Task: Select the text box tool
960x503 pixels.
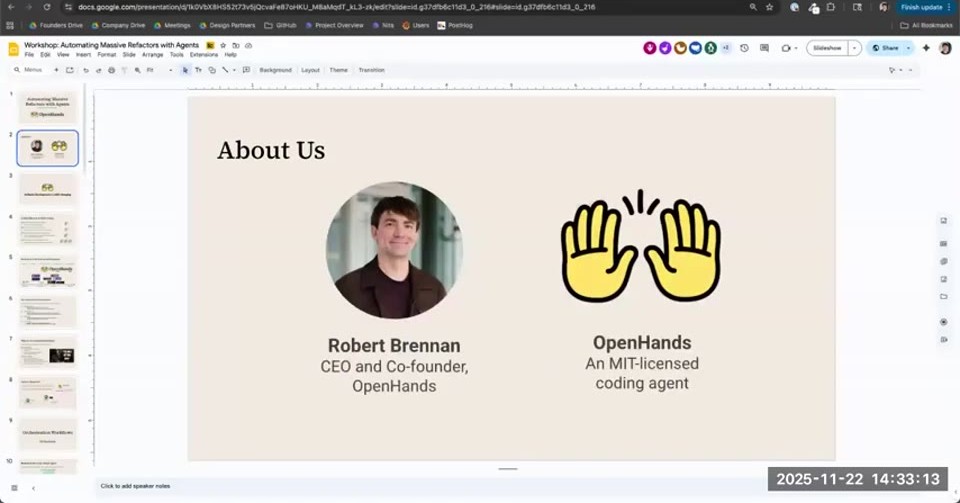Action: tap(198, 70)
